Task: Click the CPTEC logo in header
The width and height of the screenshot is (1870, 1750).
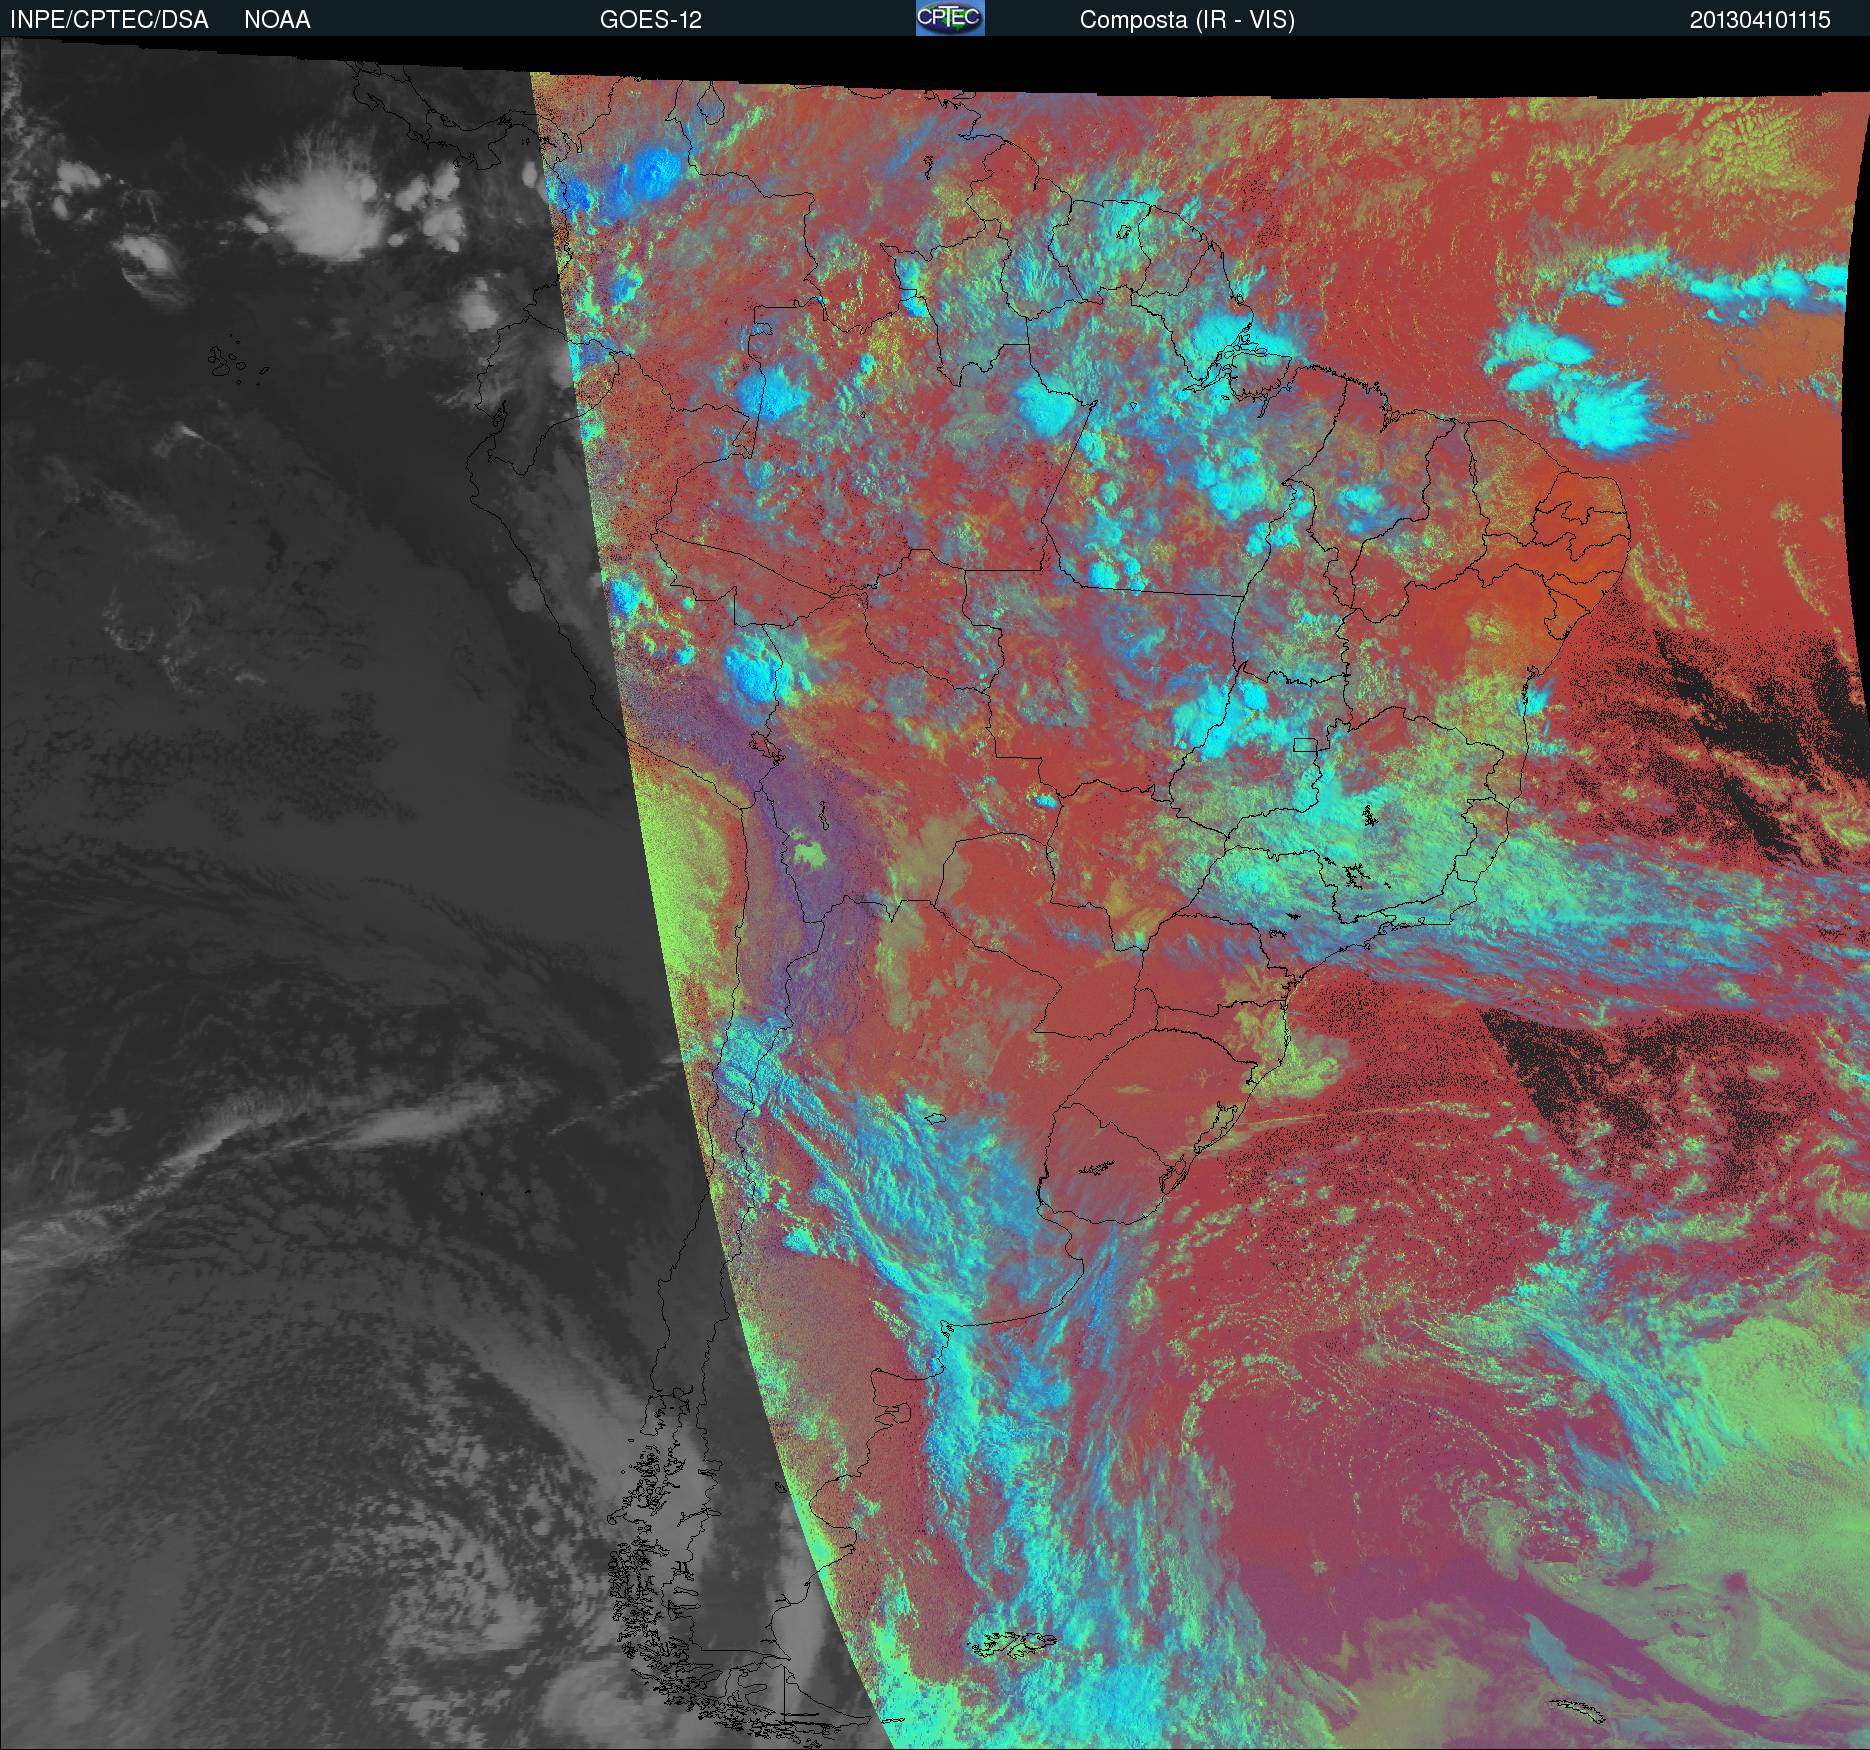Action: [x=950, y=18]
